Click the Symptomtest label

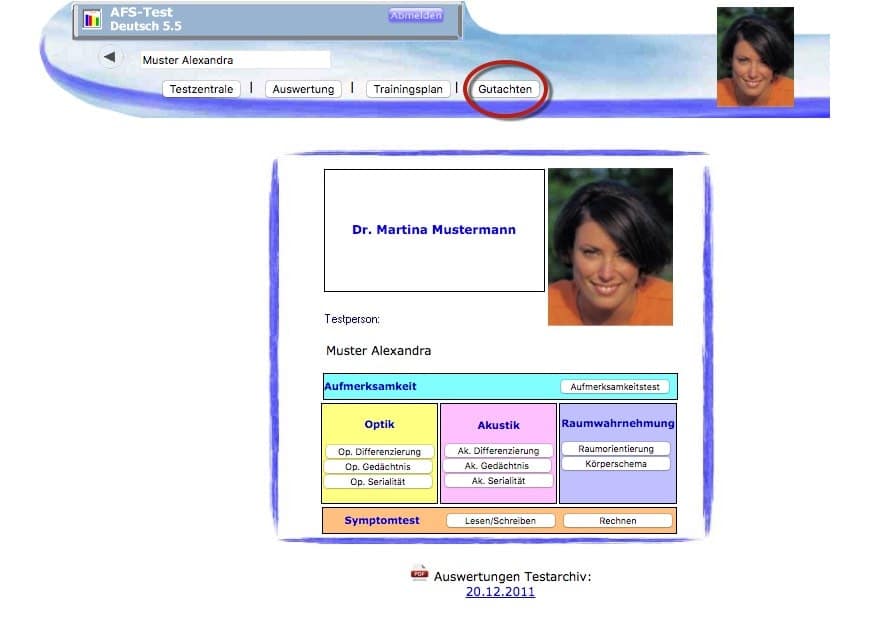(382, 520)
